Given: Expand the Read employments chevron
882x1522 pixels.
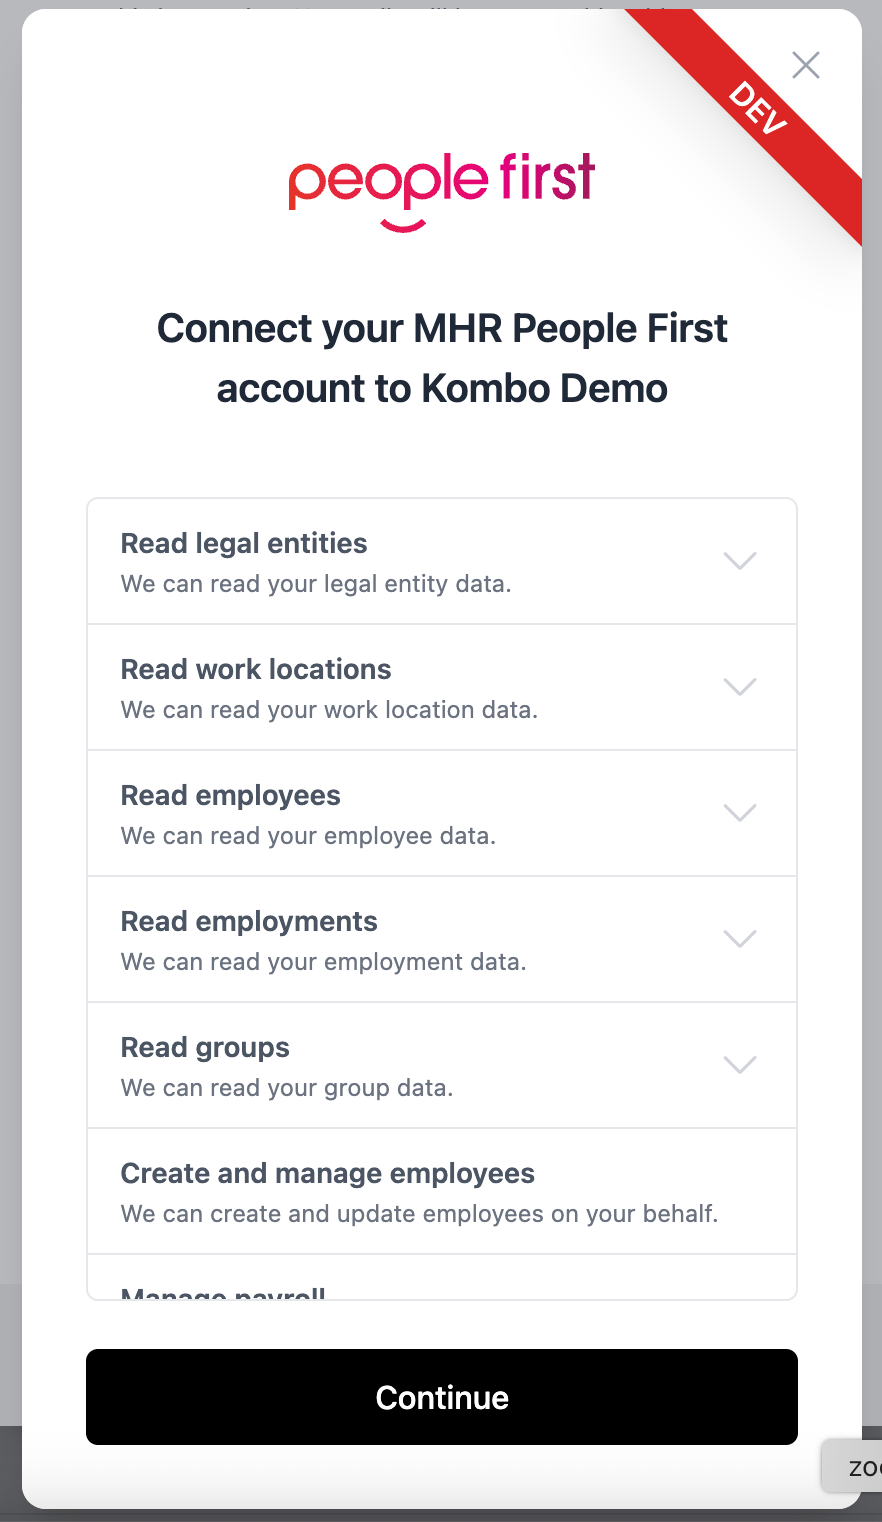Looking at the screenshot, I should point(740,939).
